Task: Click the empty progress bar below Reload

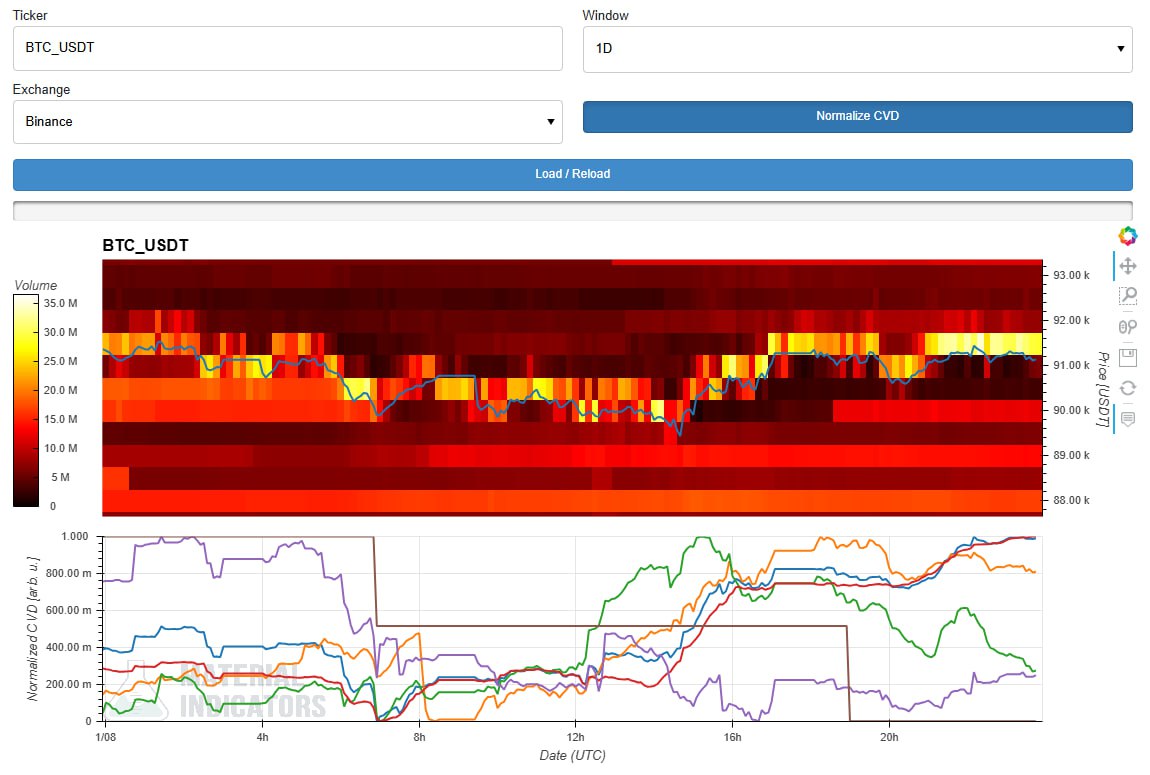Action: 572,211
